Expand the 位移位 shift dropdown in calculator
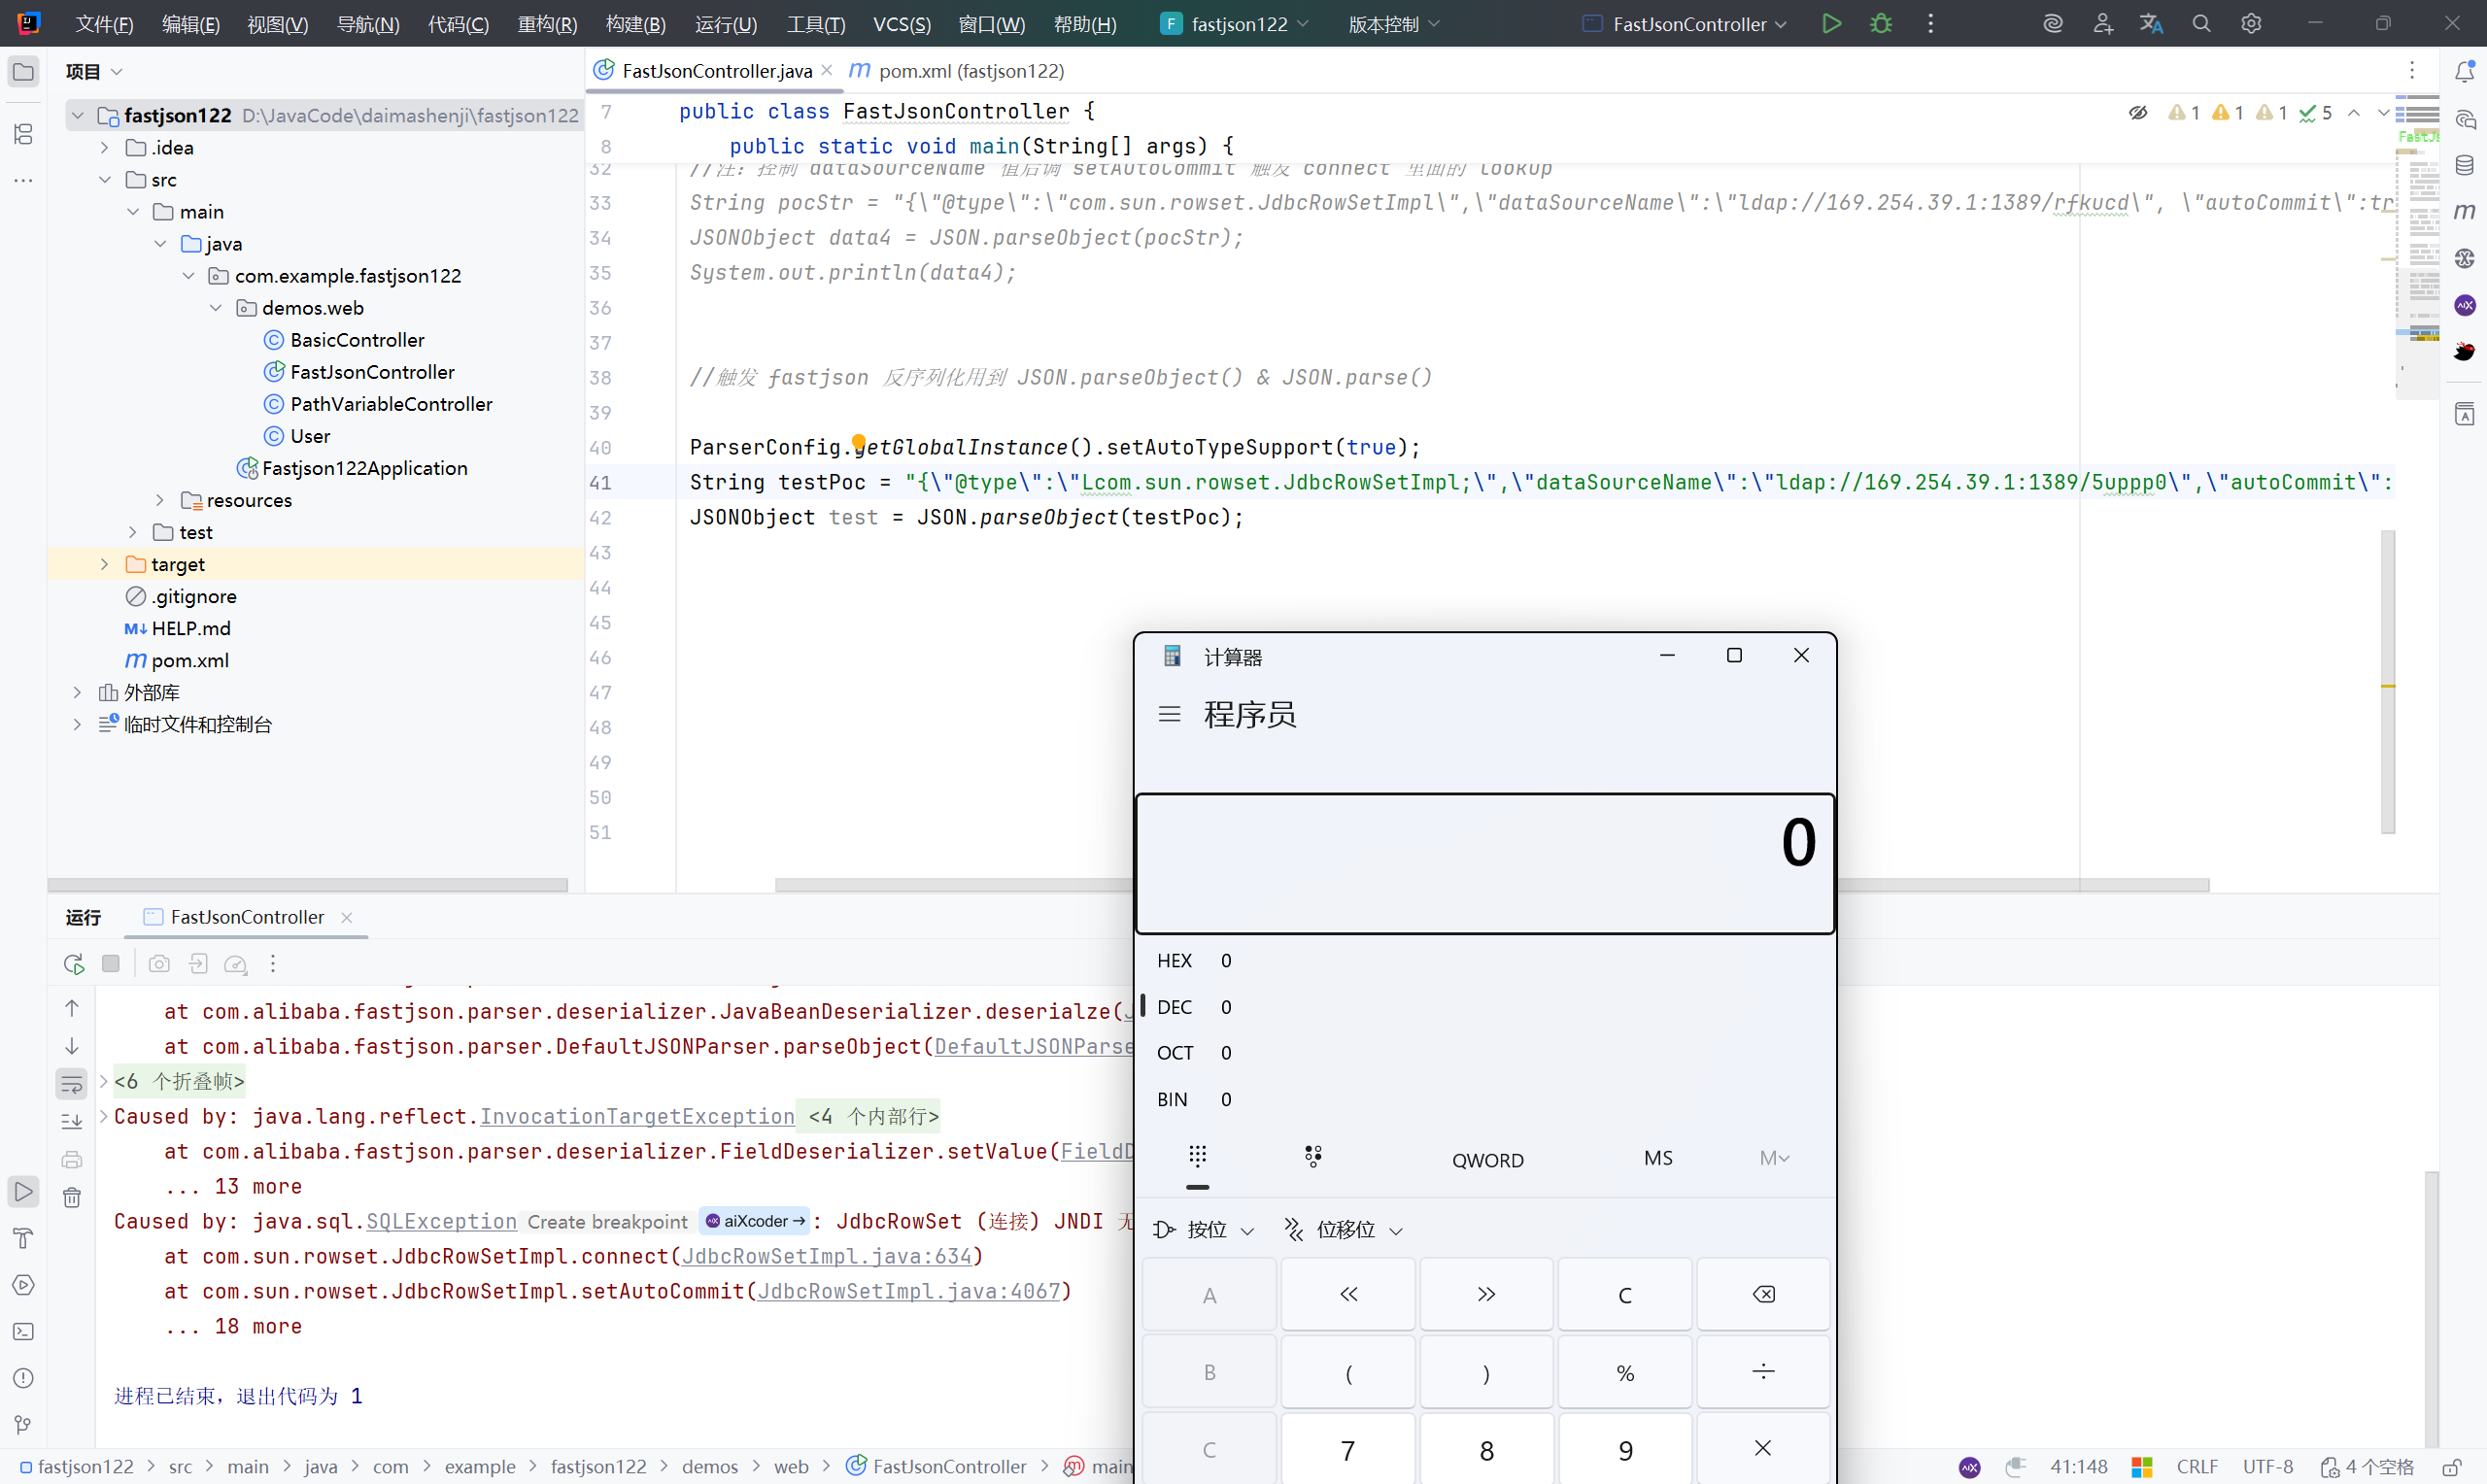 point(1345,1230)
